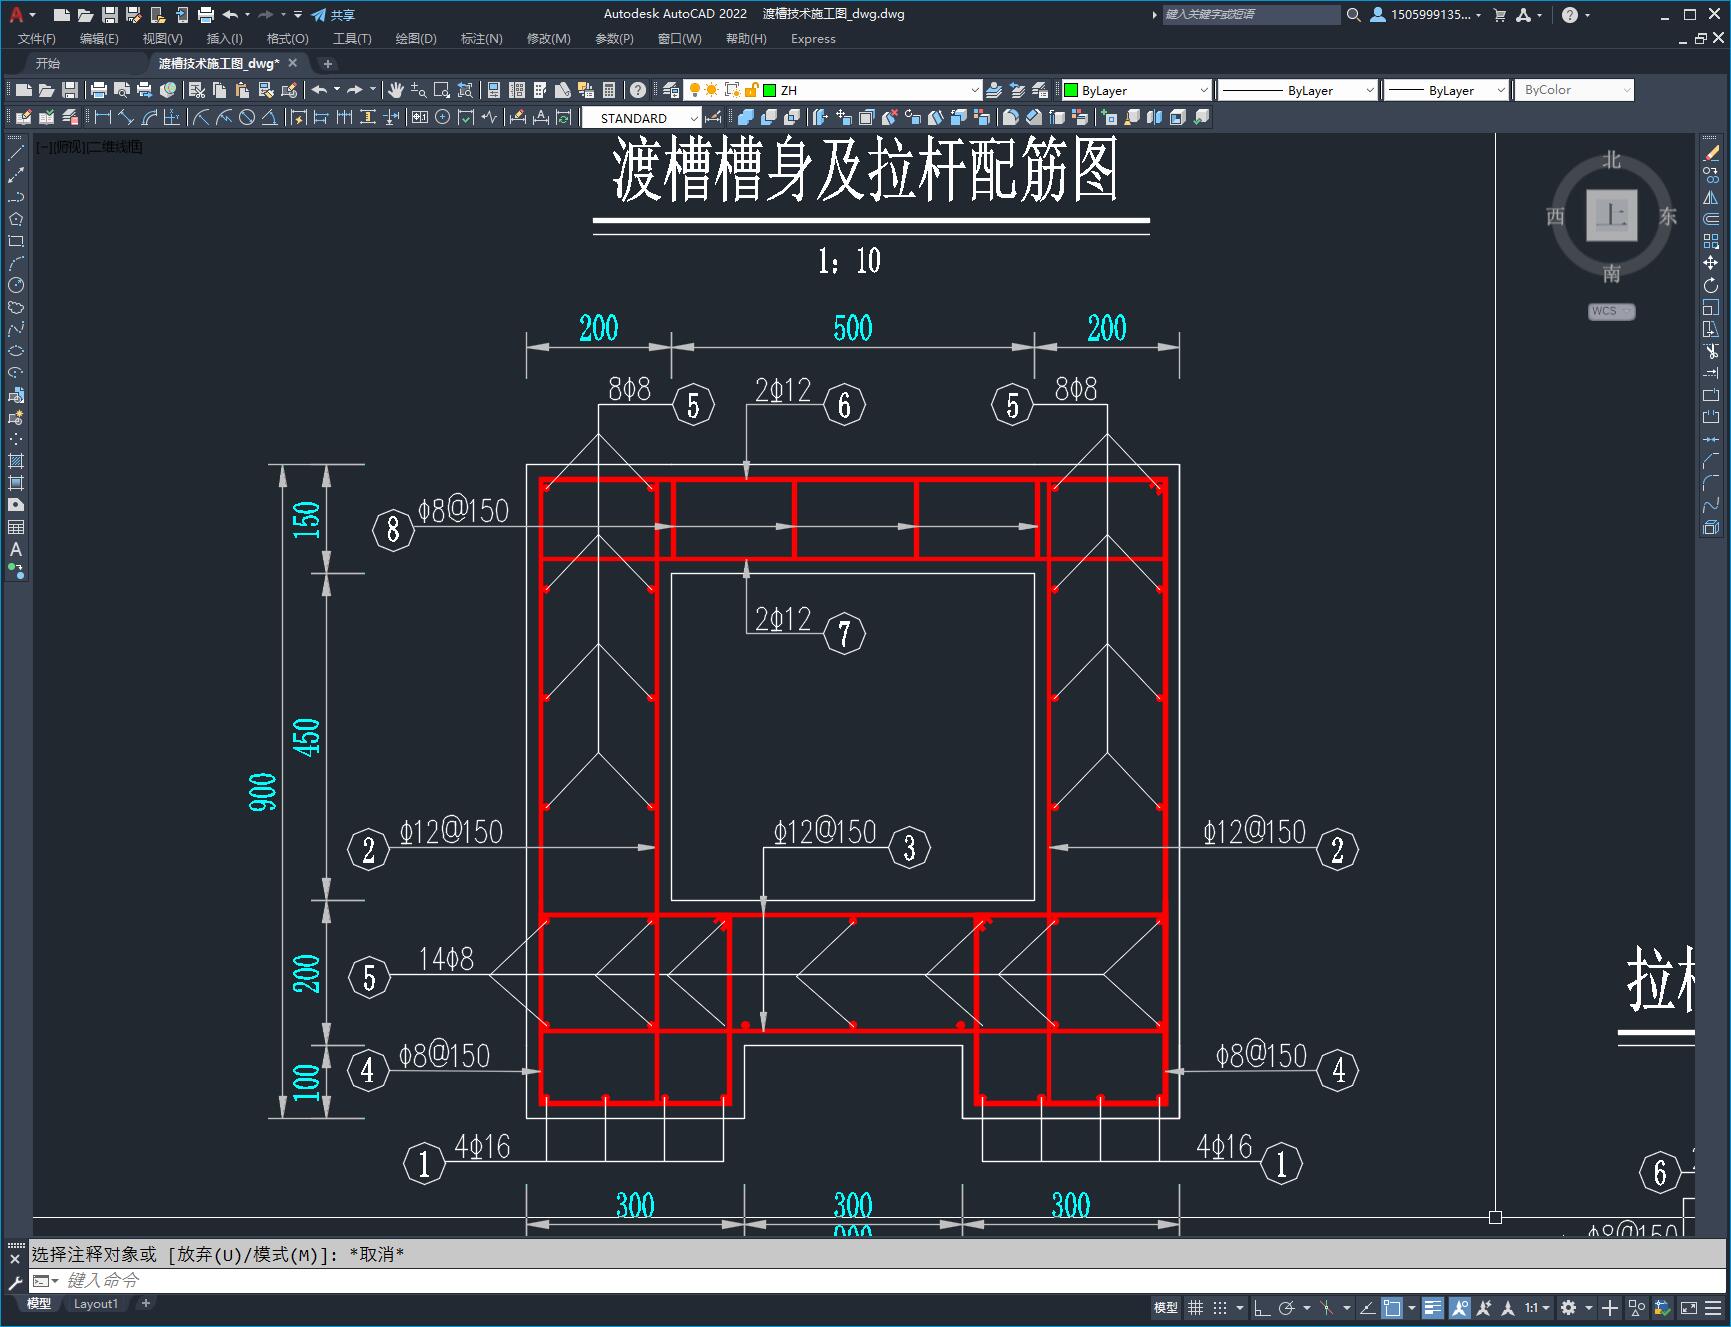Click the green layer color swatch beside ZH
Screen dimensions: 1731x1327
(770, 90)
